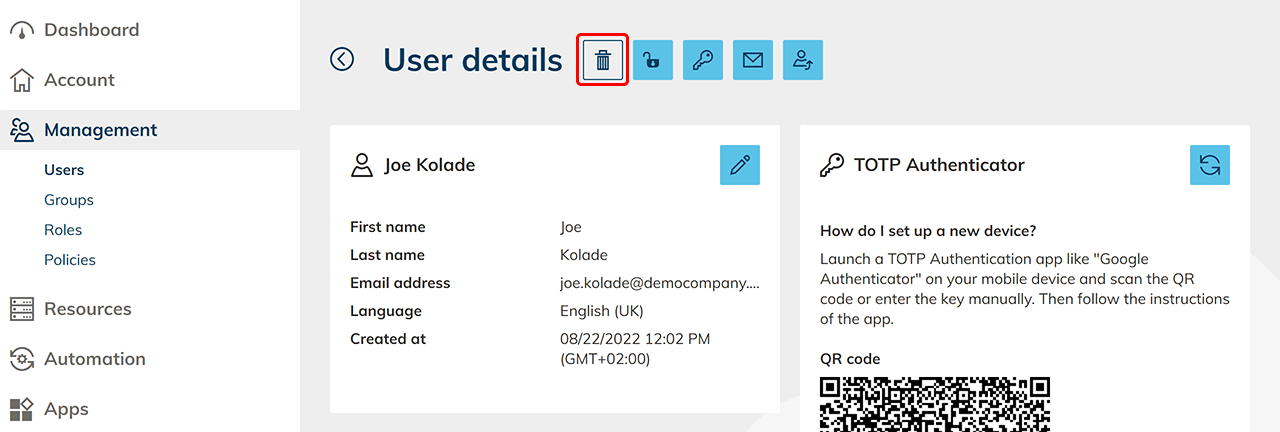
Task: Open Roles under Management
Action: (x=63, y=230)
